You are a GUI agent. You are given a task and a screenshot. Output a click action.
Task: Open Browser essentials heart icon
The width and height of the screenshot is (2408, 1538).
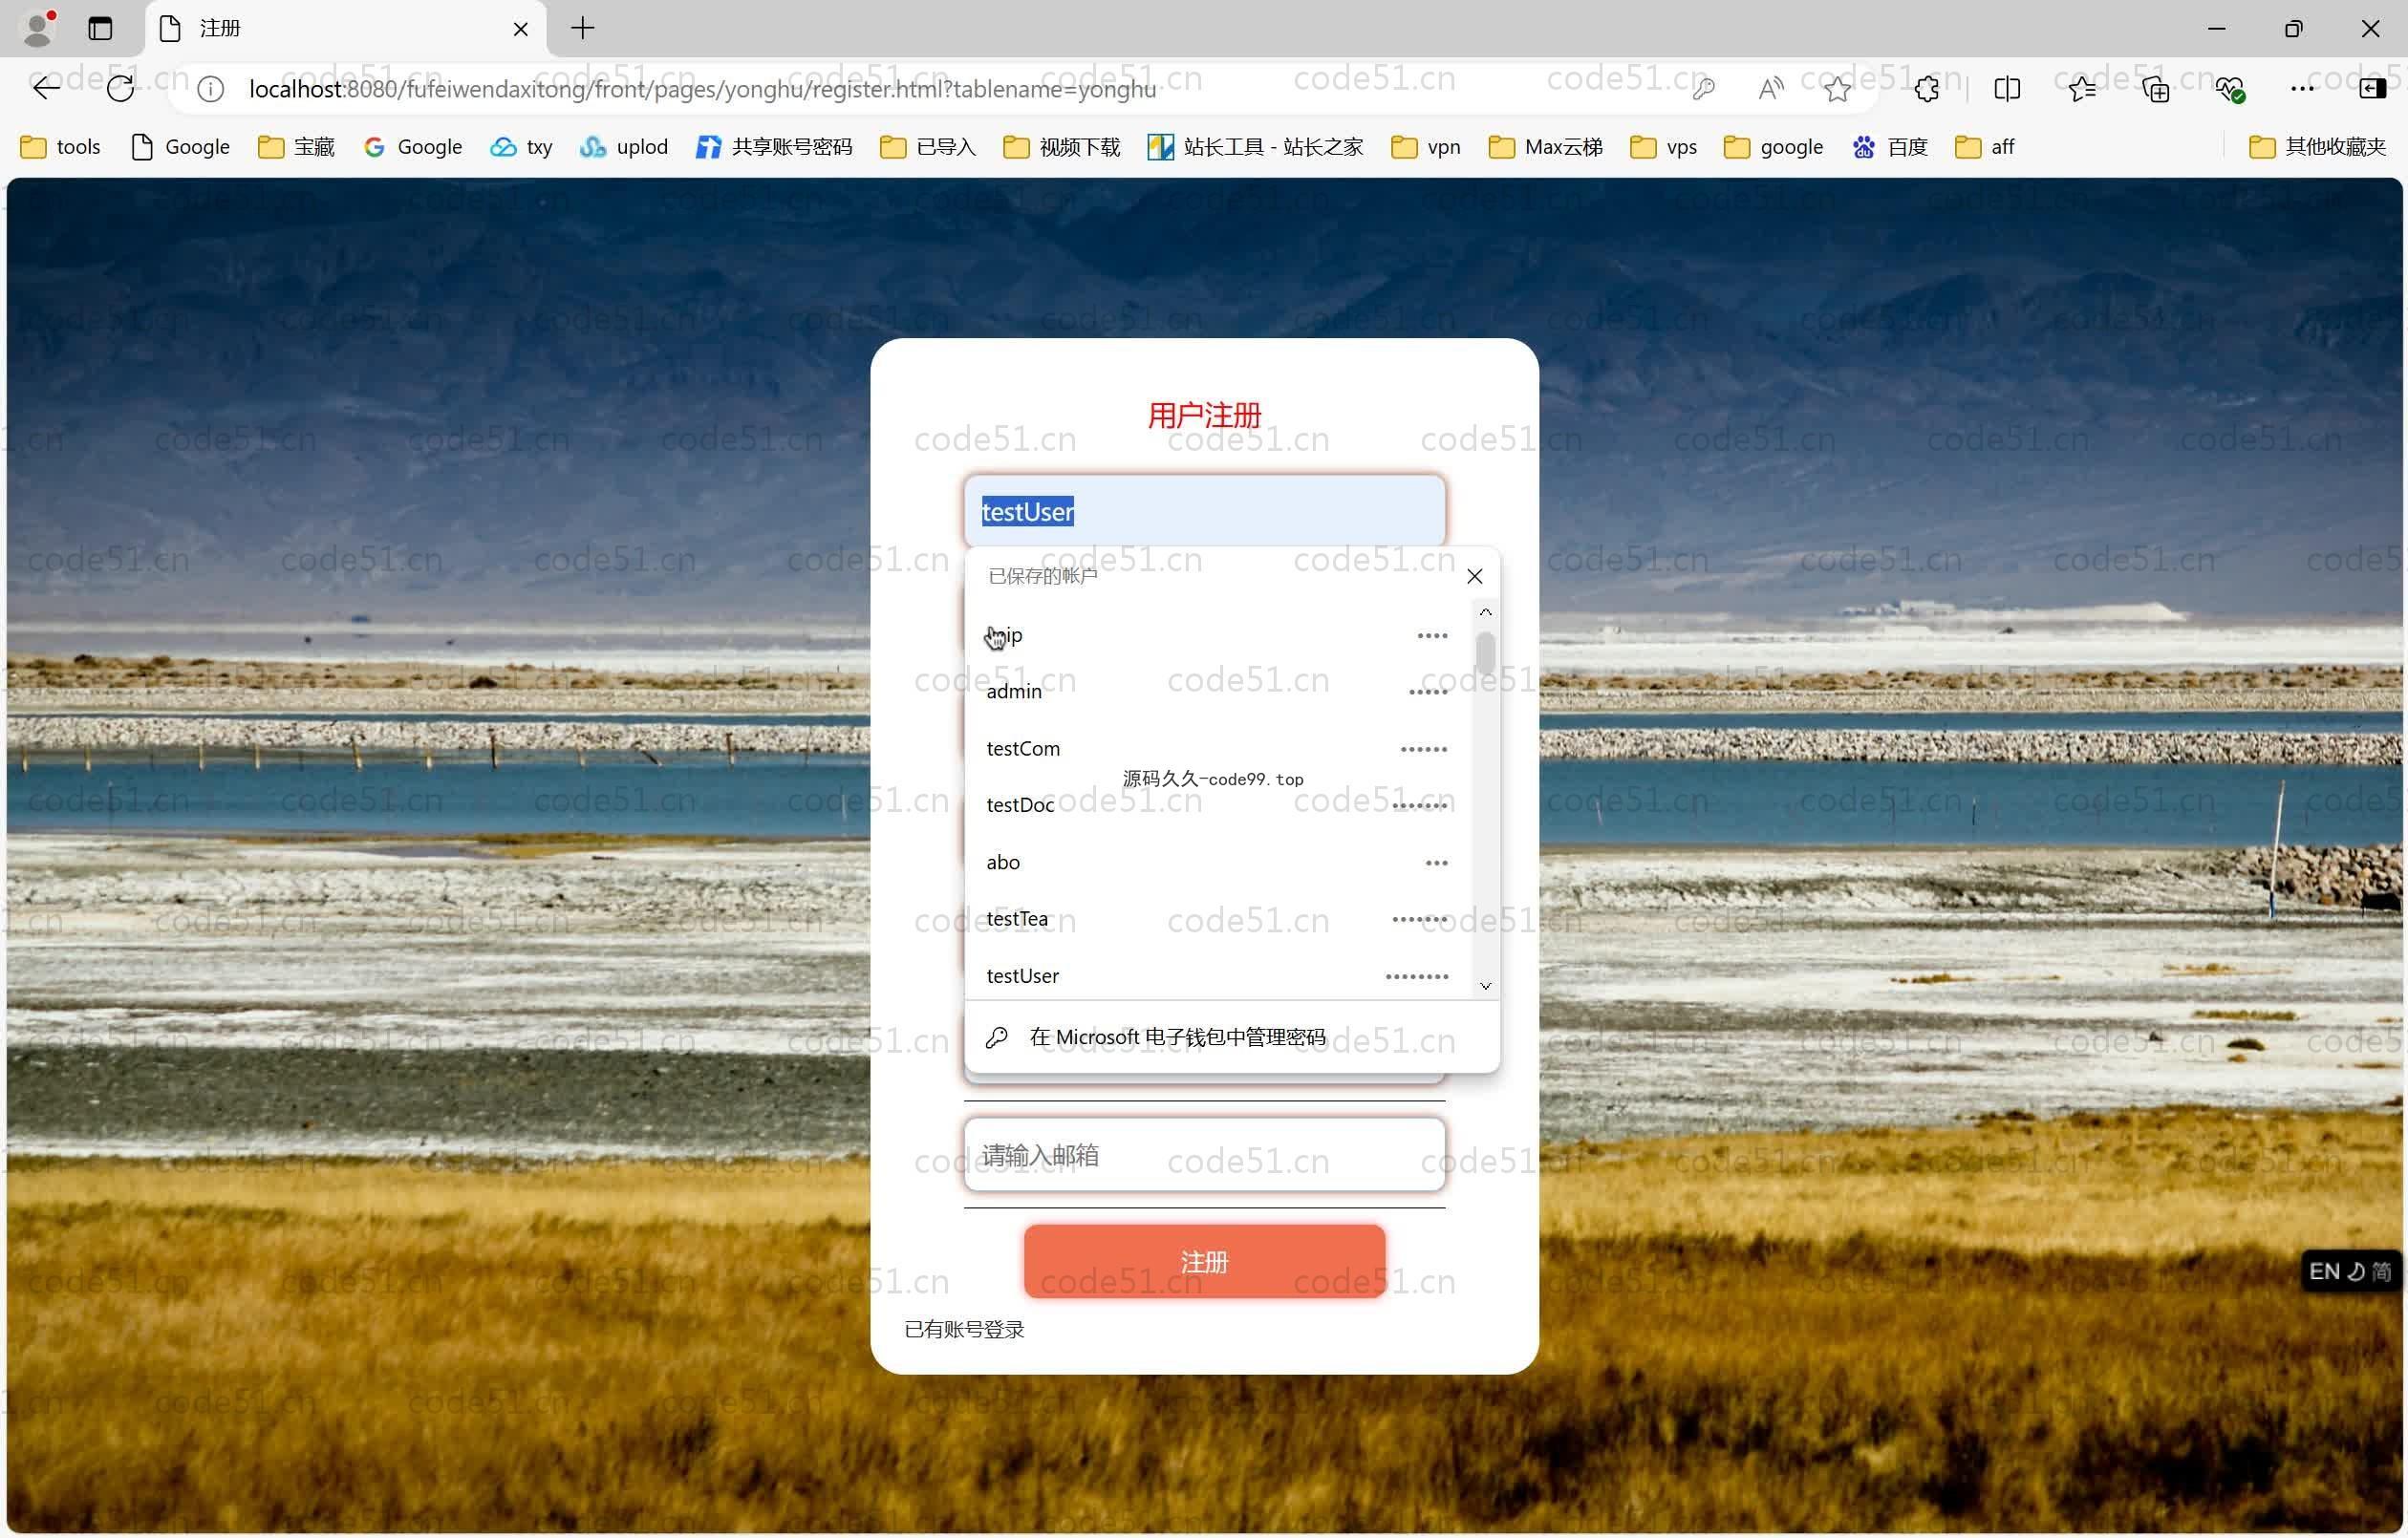coord(2230,89)
